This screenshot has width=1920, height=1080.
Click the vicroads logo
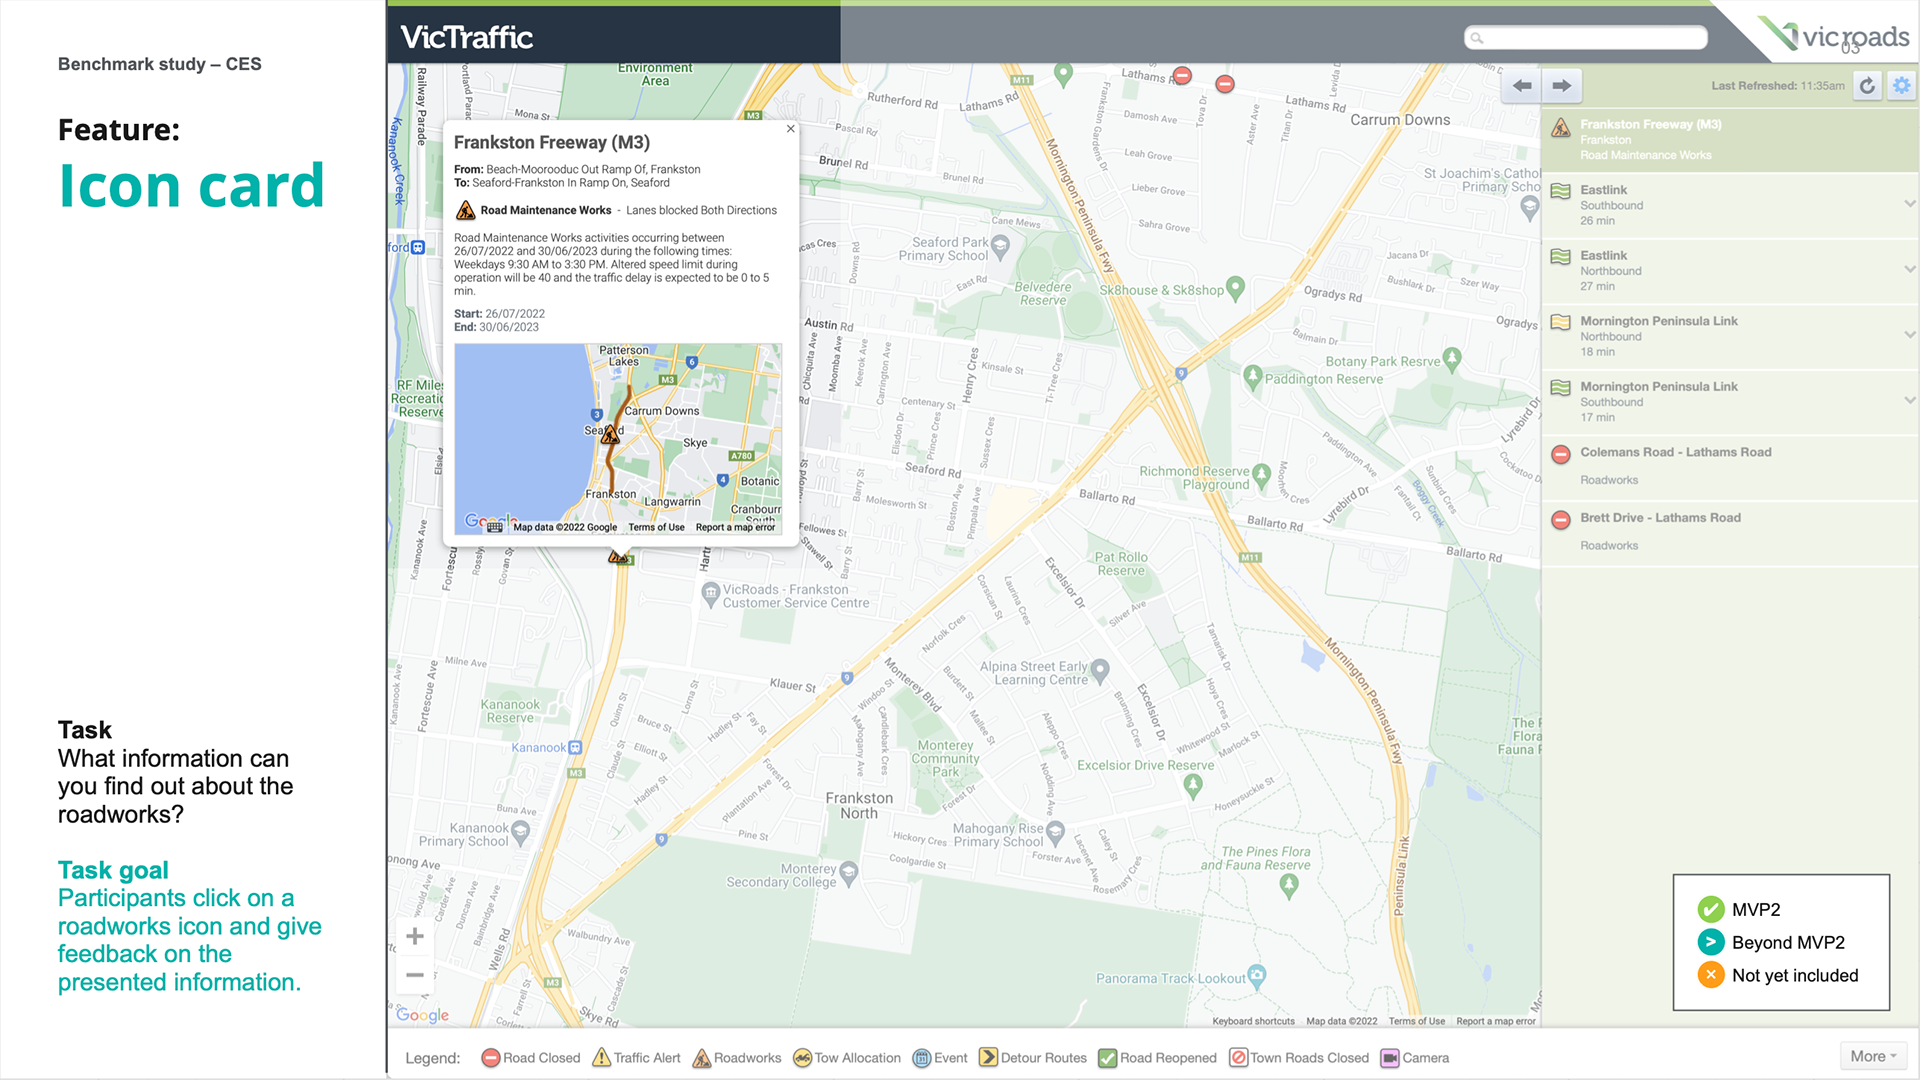[1837, 35]
